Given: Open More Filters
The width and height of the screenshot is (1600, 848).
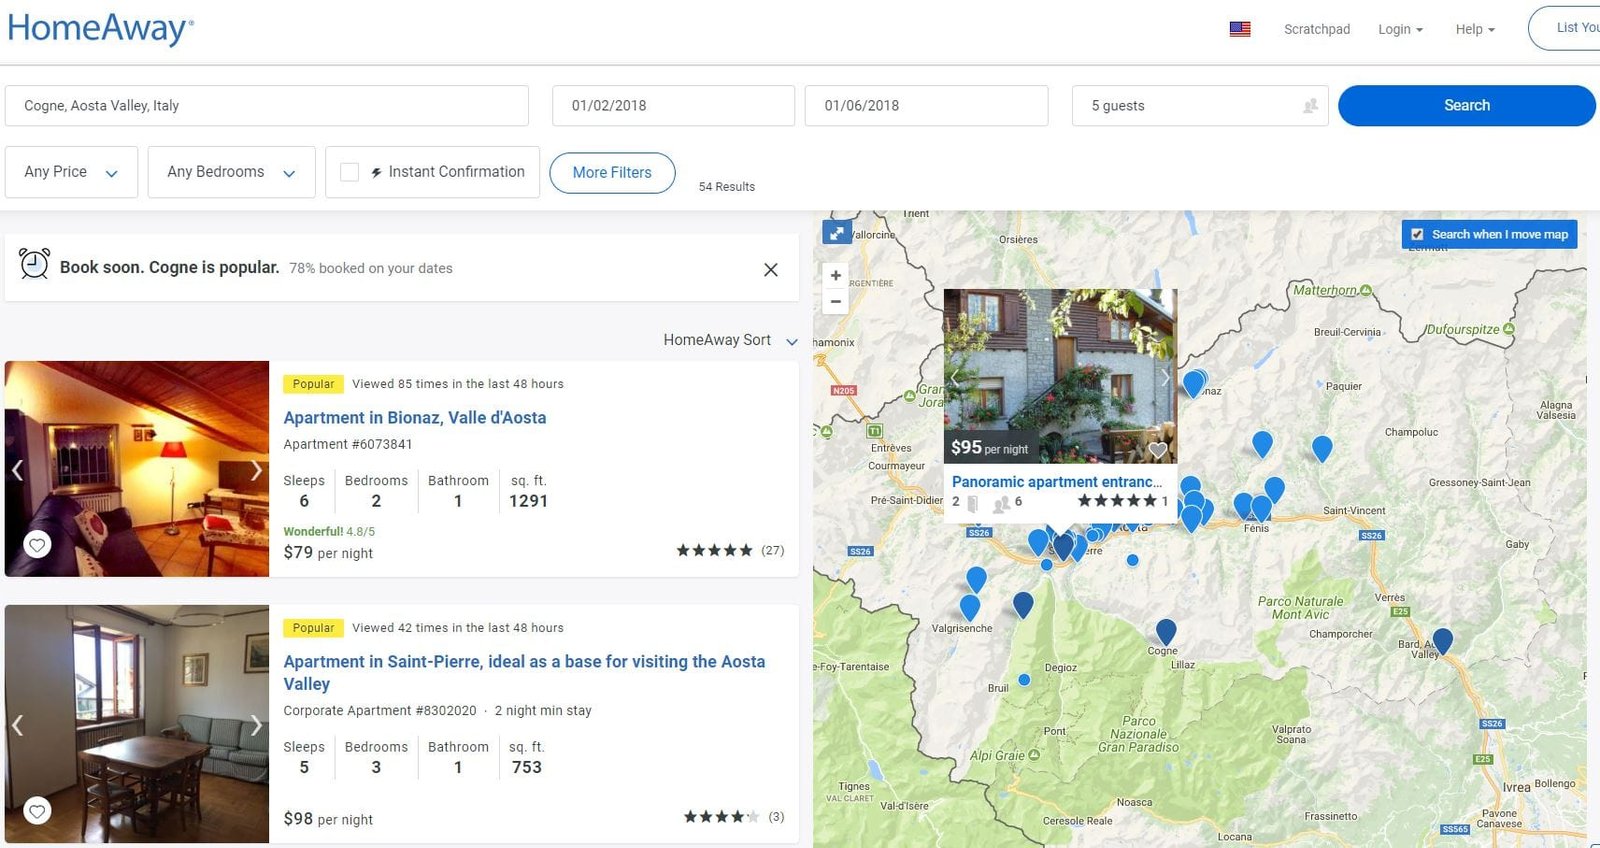Looking at the screenshot, I should [x=612, y=173].
